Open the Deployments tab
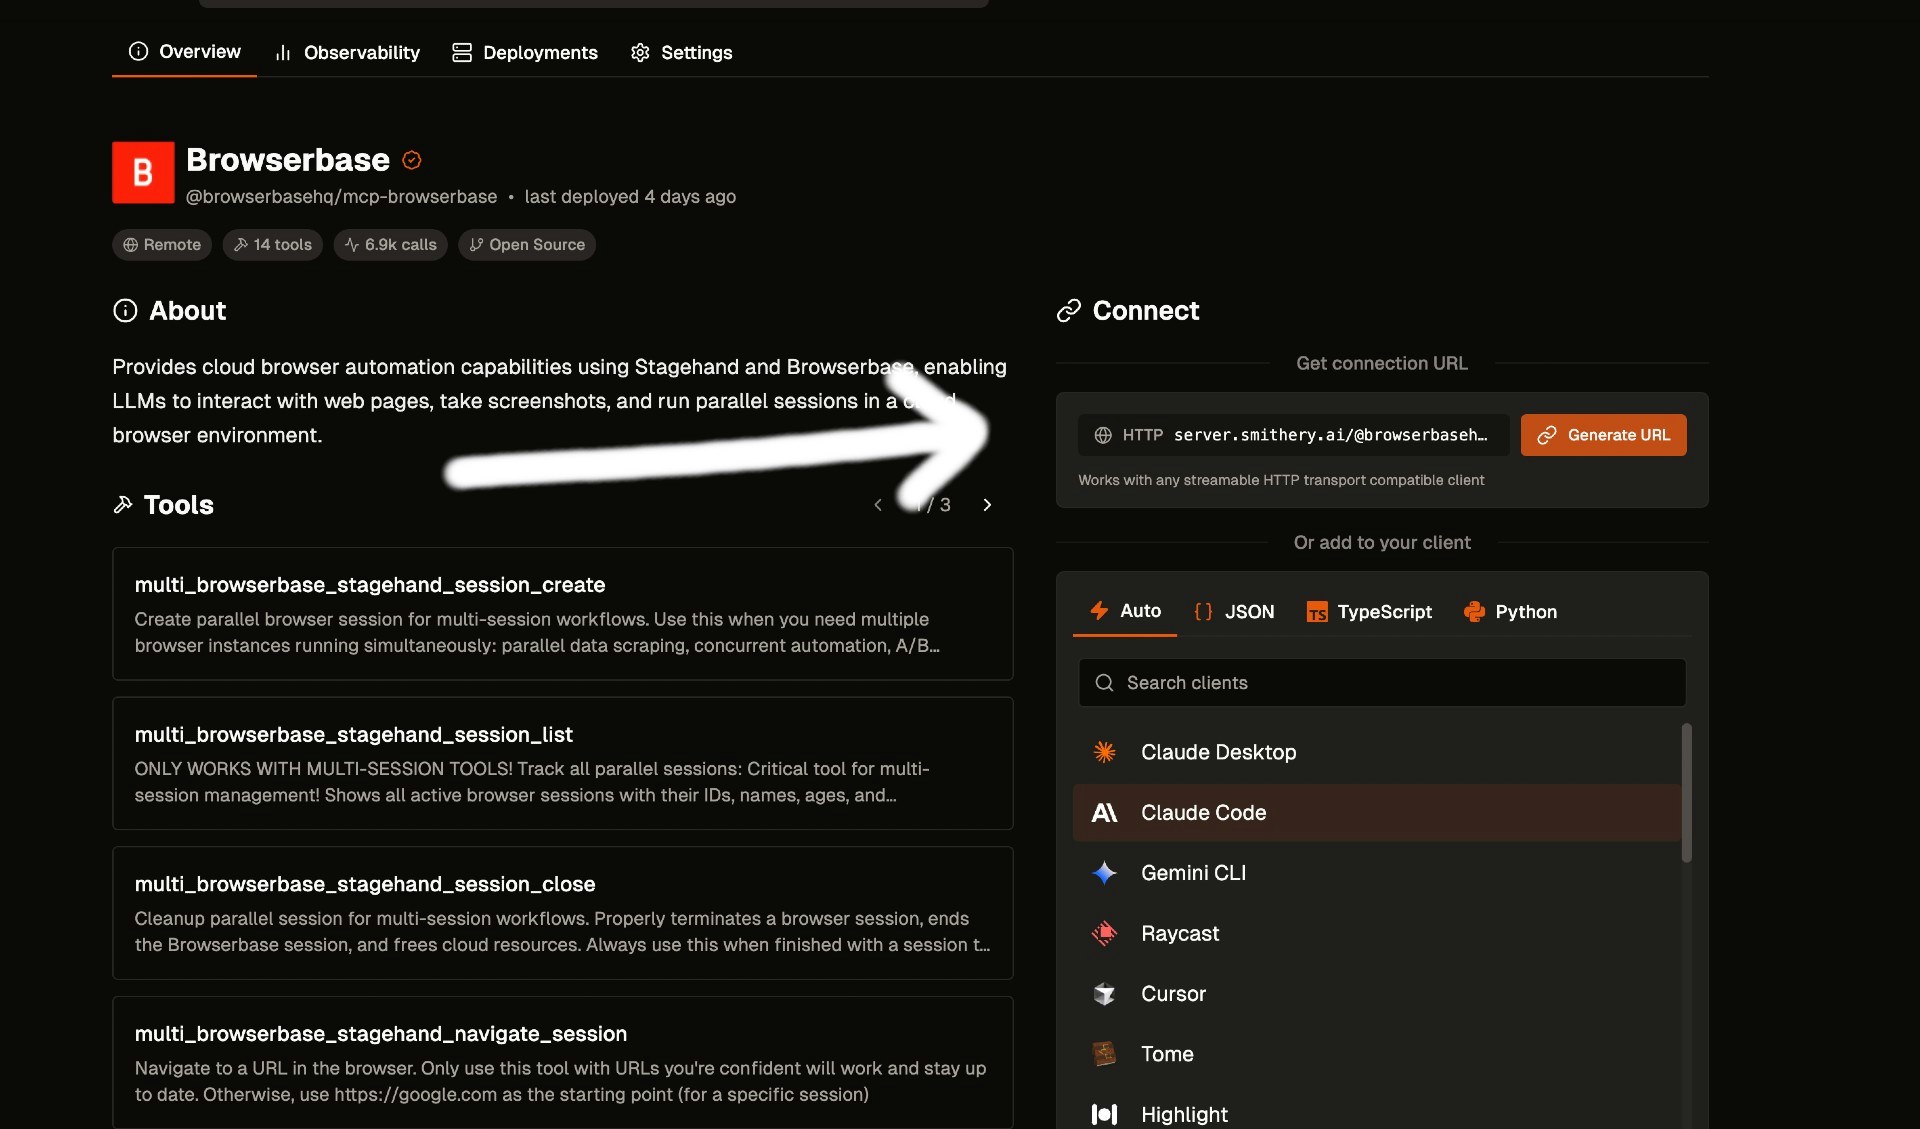Image resolution: width=1920 pixels, height=1129 pixels. 524,52
